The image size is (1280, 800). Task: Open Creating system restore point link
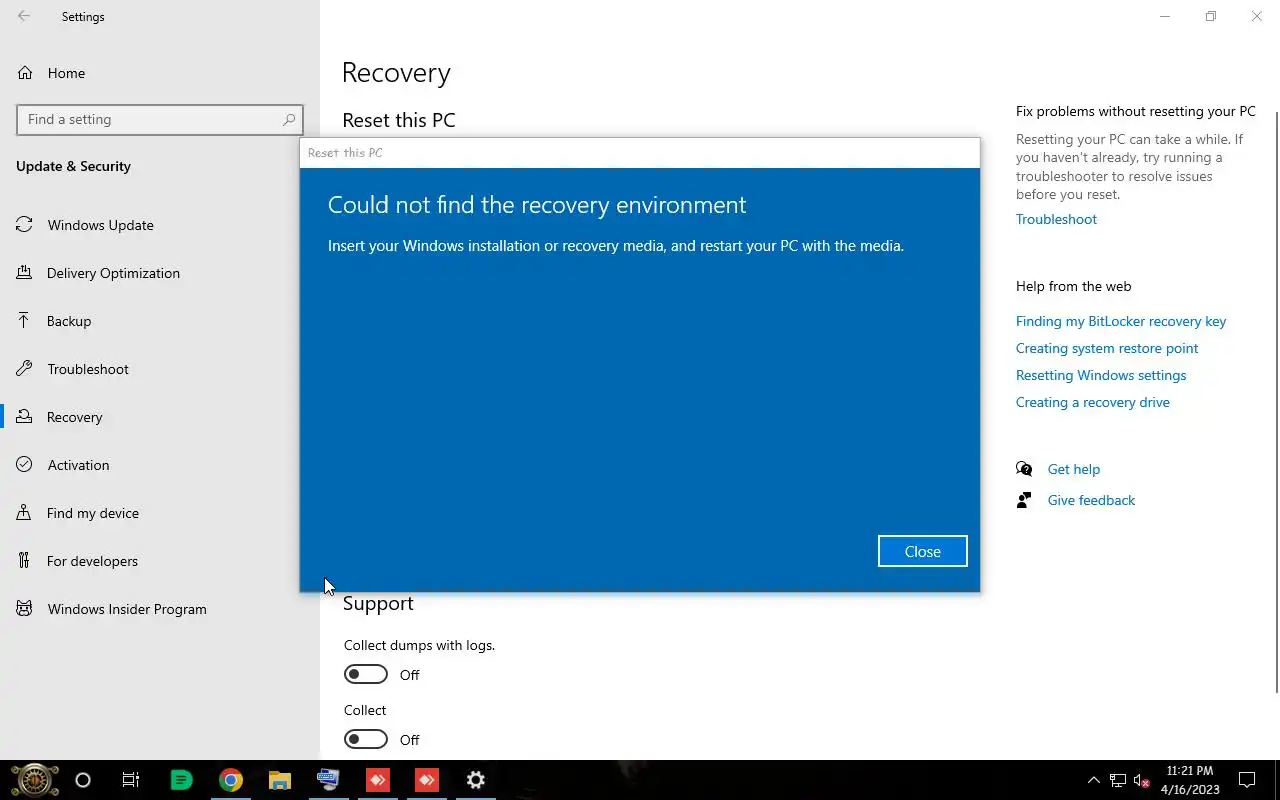click(x=1107, y=348)
